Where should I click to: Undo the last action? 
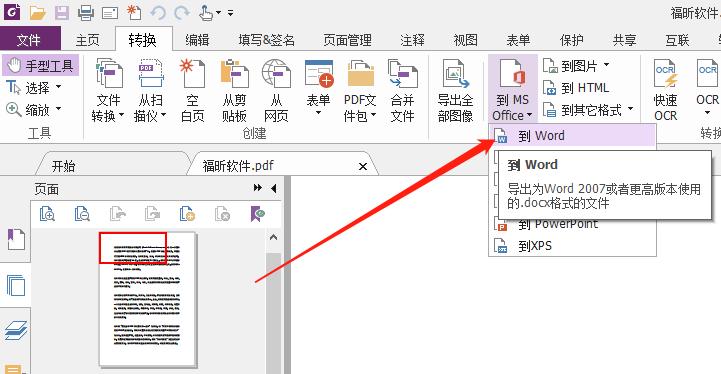pos(158,12)
